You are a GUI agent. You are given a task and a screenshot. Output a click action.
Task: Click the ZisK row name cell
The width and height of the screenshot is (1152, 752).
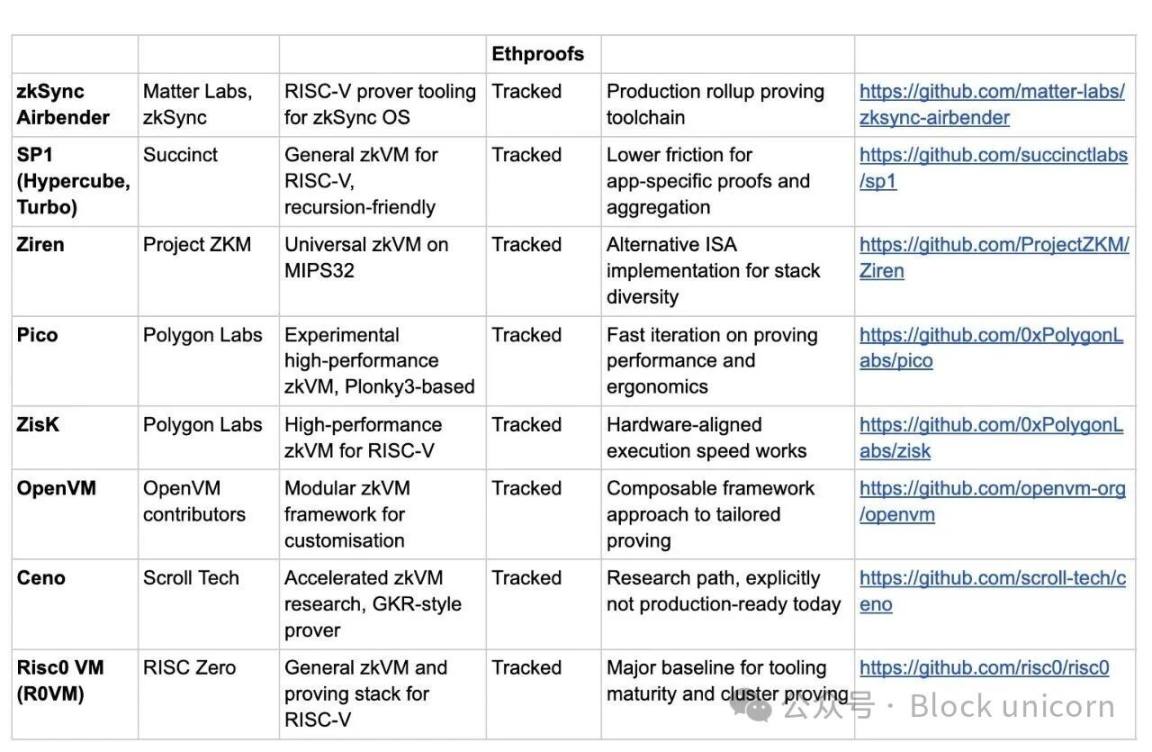pyautogui.click(x=38, y=425)
